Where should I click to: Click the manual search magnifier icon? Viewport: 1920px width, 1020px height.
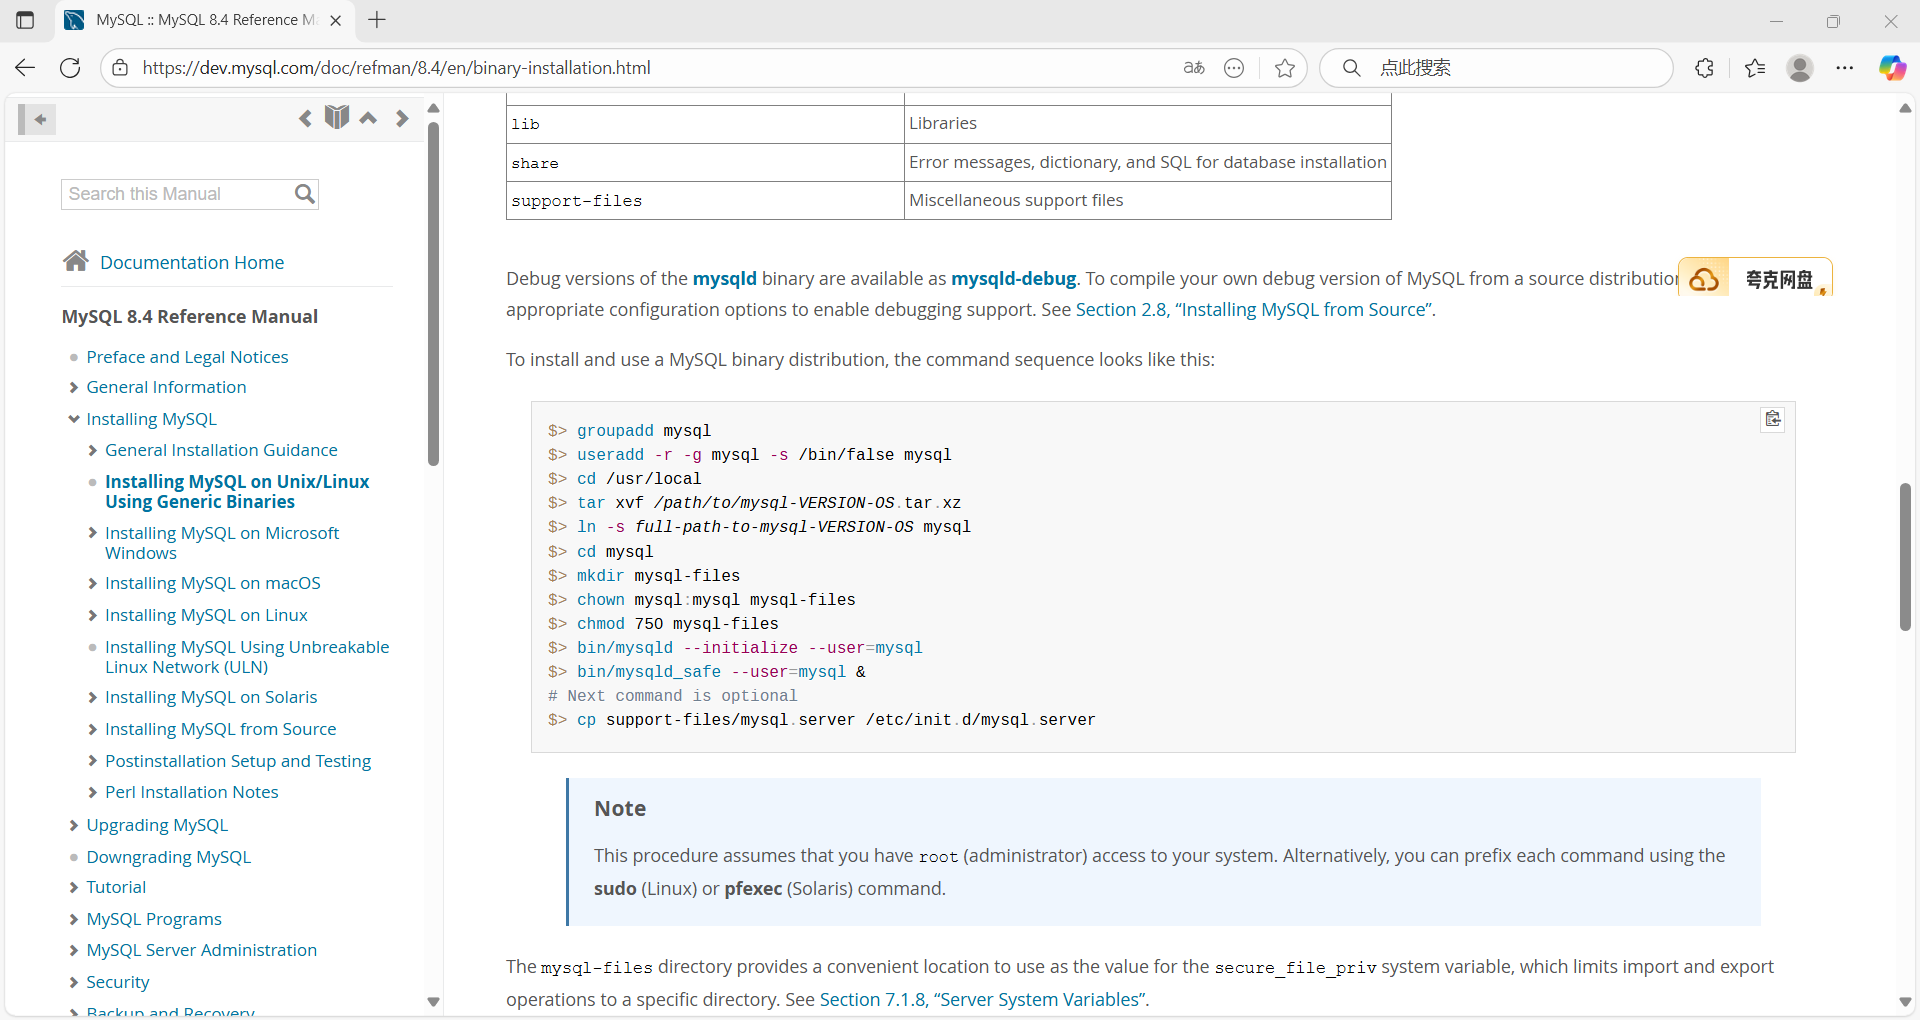305,194
